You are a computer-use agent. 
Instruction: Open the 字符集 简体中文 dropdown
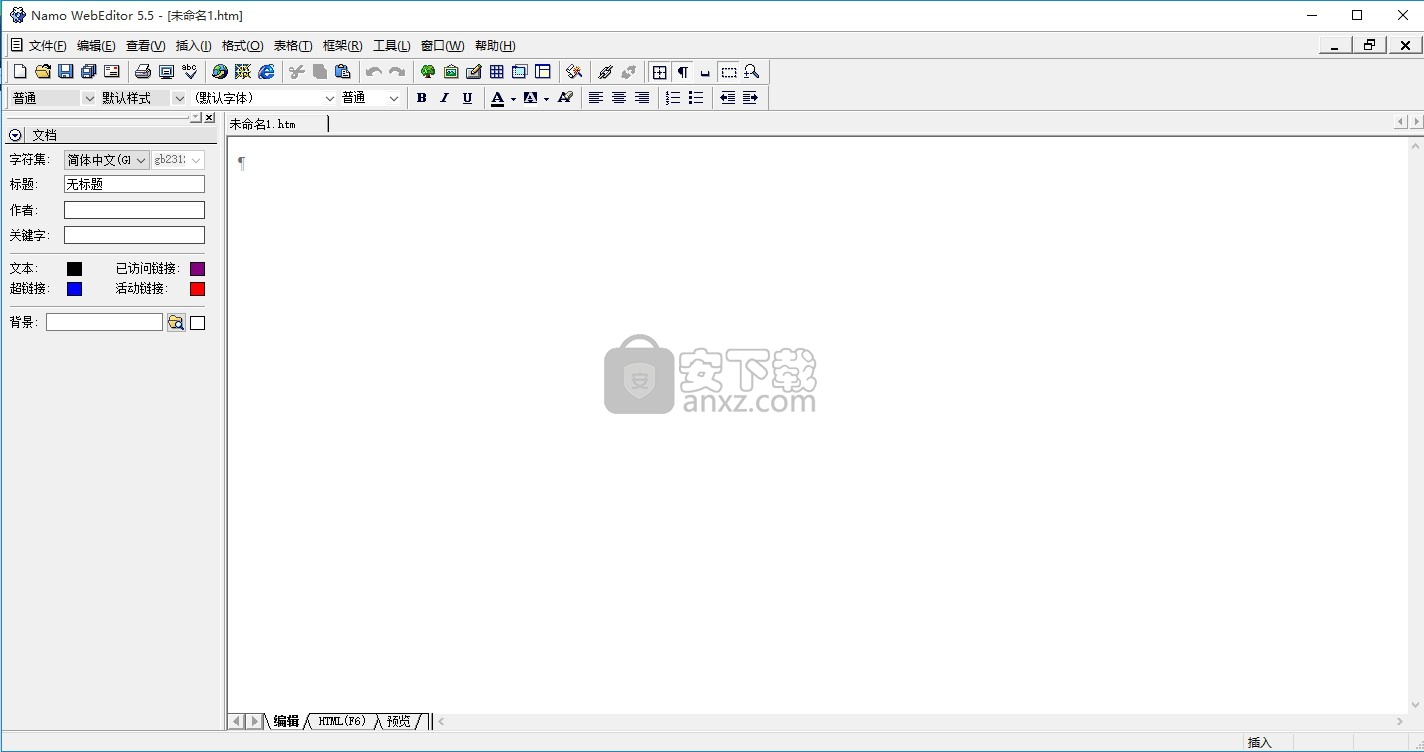(107, 160)
